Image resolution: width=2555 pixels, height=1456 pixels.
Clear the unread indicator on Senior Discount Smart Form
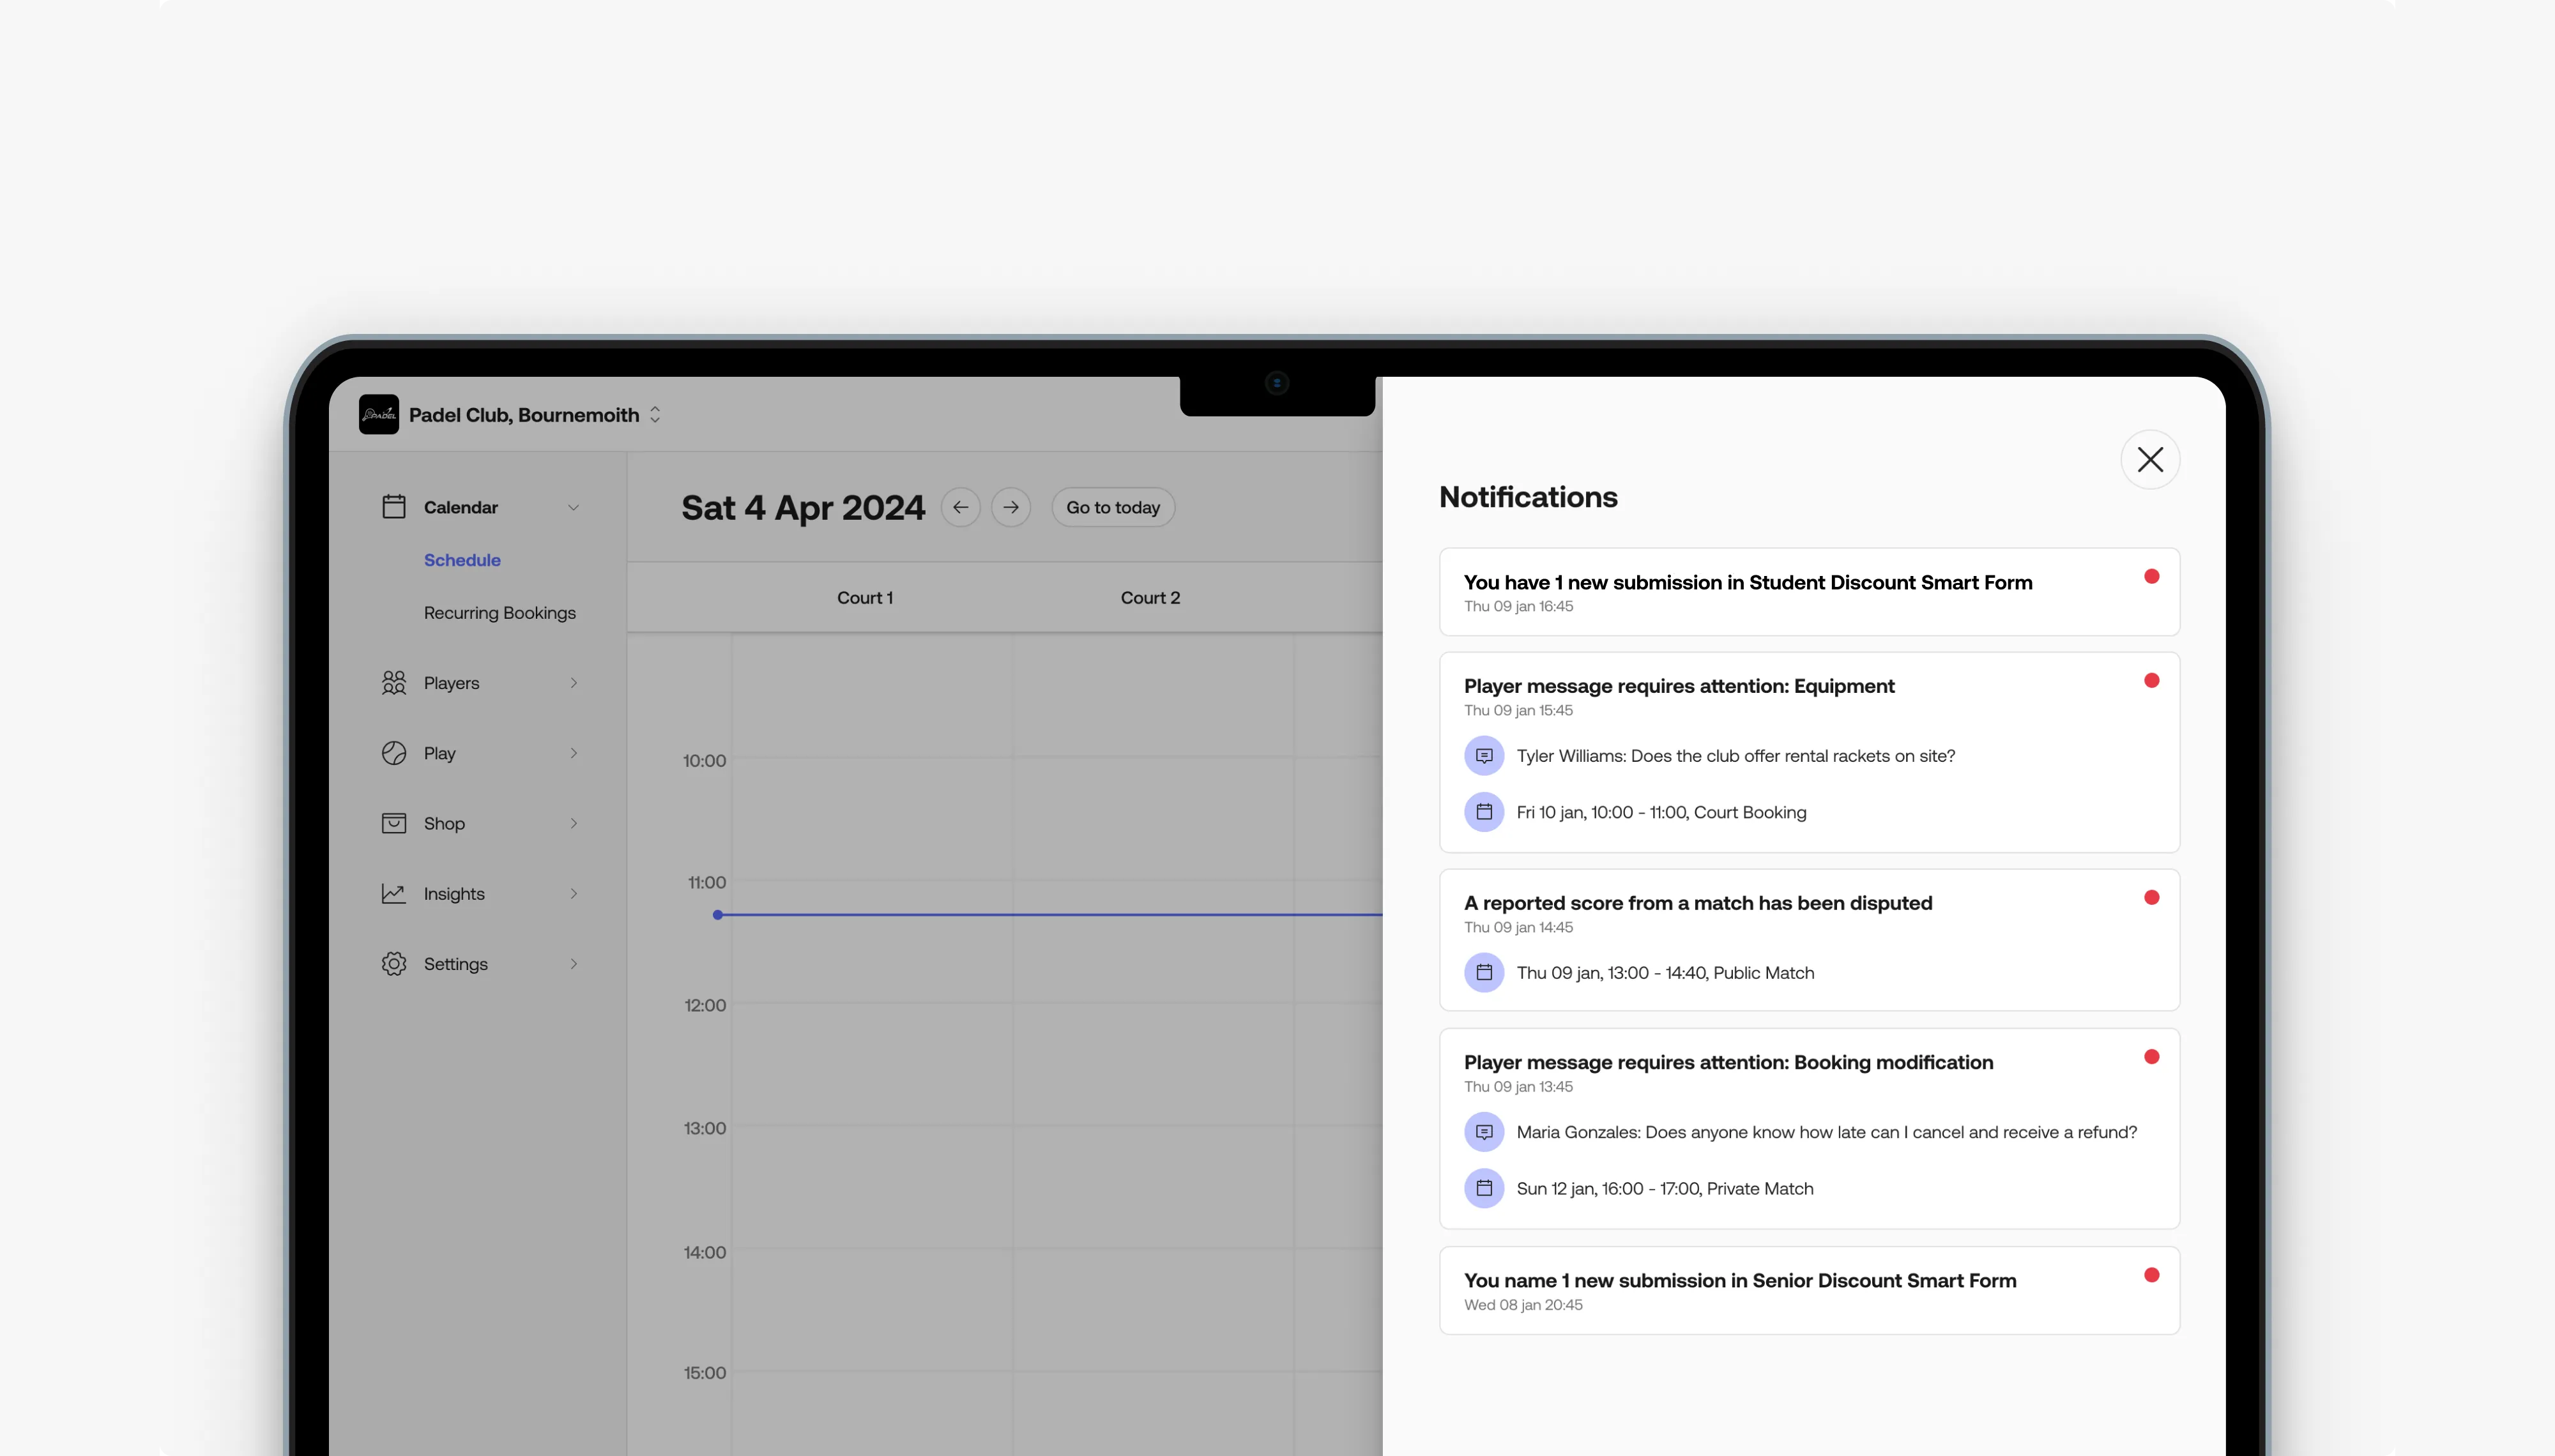pos(2151,1275)
